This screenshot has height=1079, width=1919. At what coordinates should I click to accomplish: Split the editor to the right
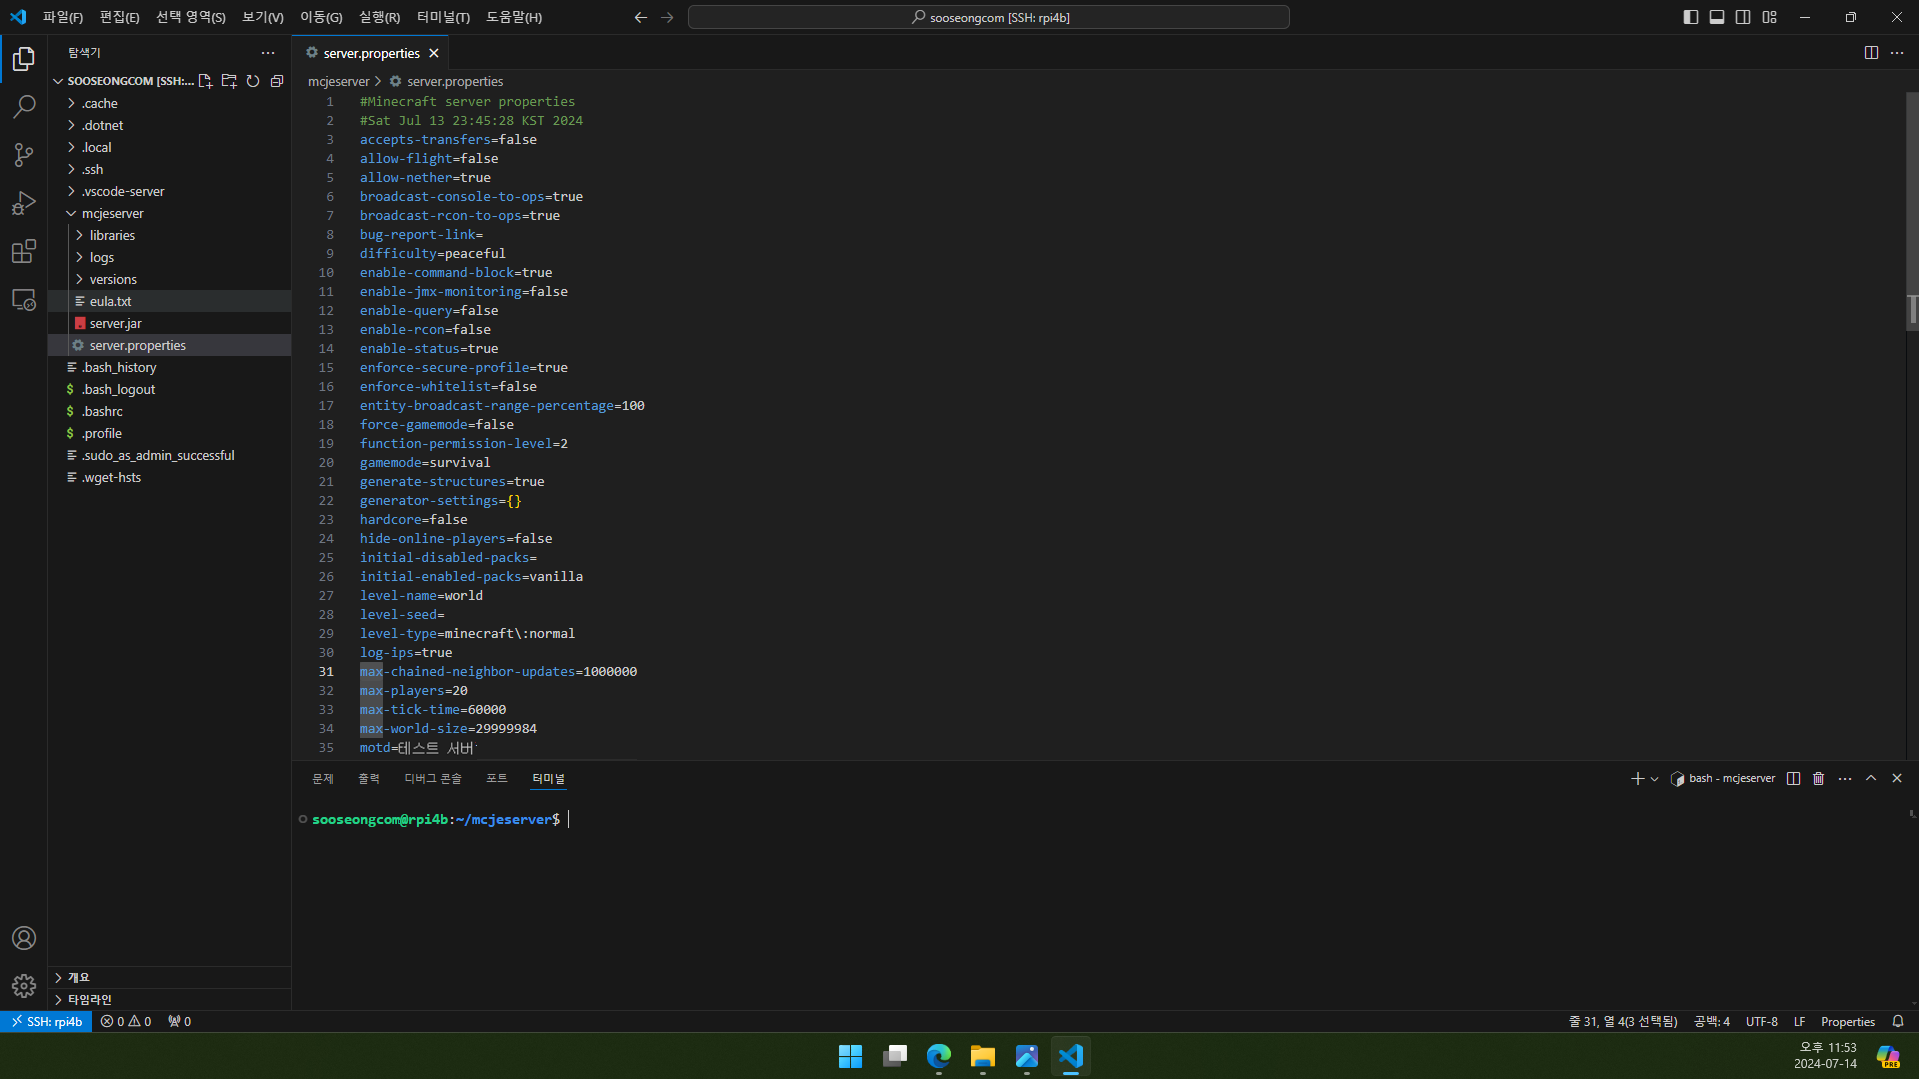click(x=1871, y=53)
